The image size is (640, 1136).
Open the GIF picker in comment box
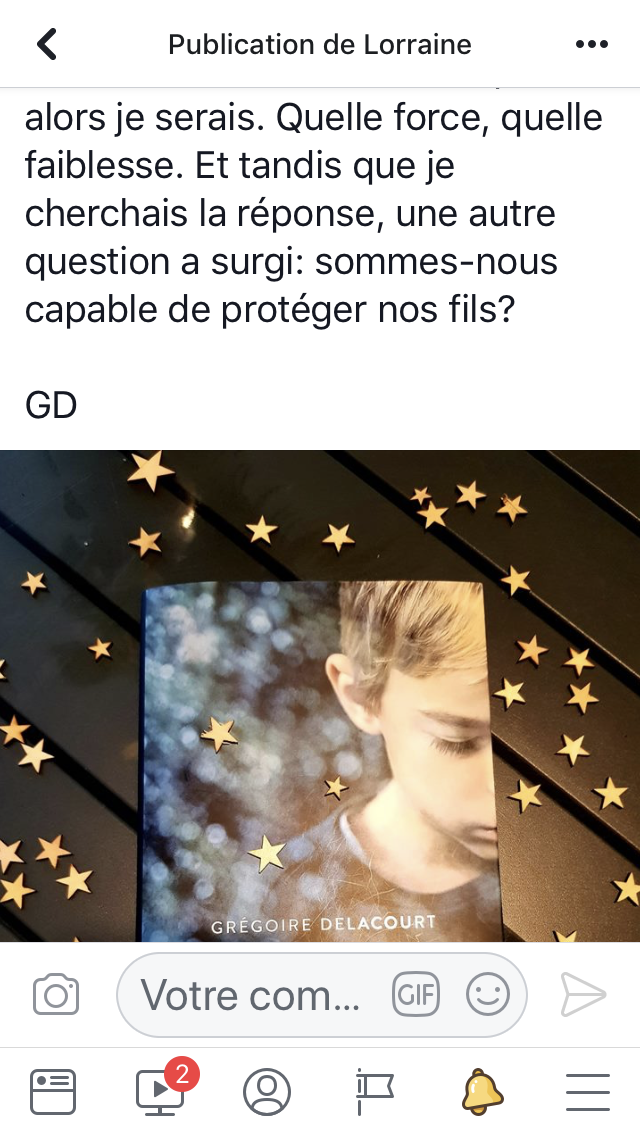tap(416, 994)
